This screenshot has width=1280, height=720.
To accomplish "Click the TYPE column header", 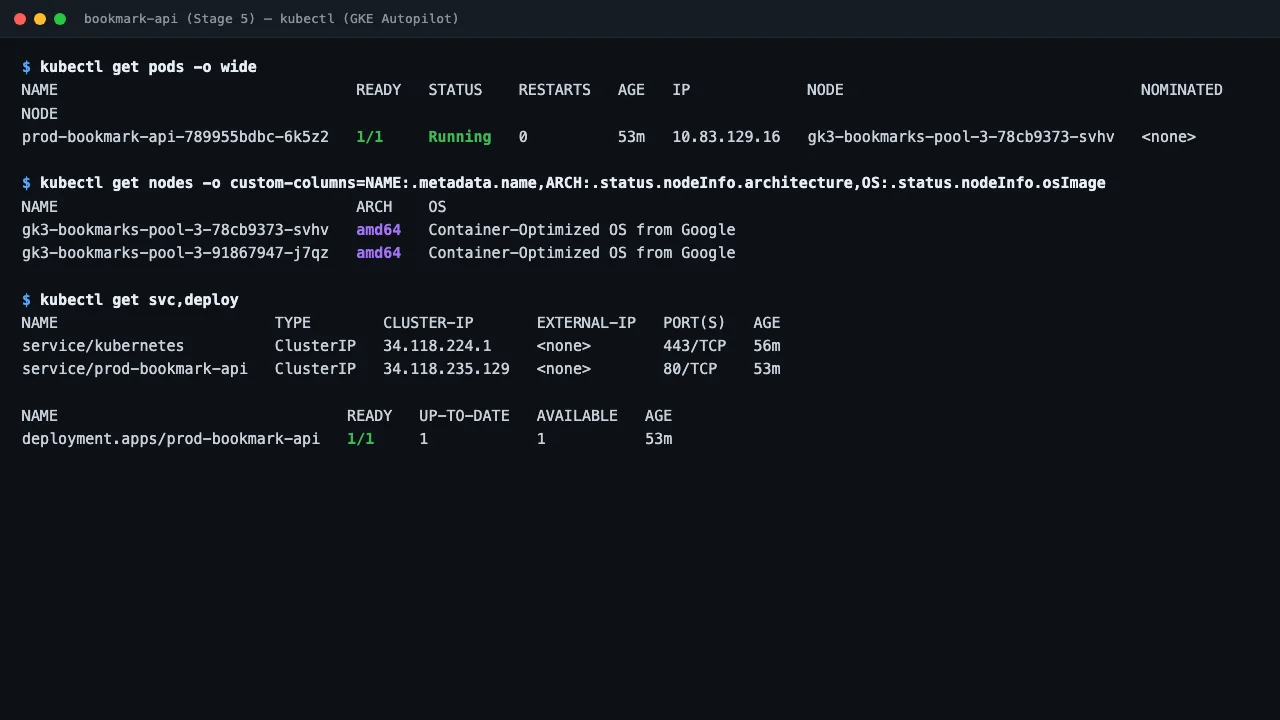I will (x=293, y=323).
